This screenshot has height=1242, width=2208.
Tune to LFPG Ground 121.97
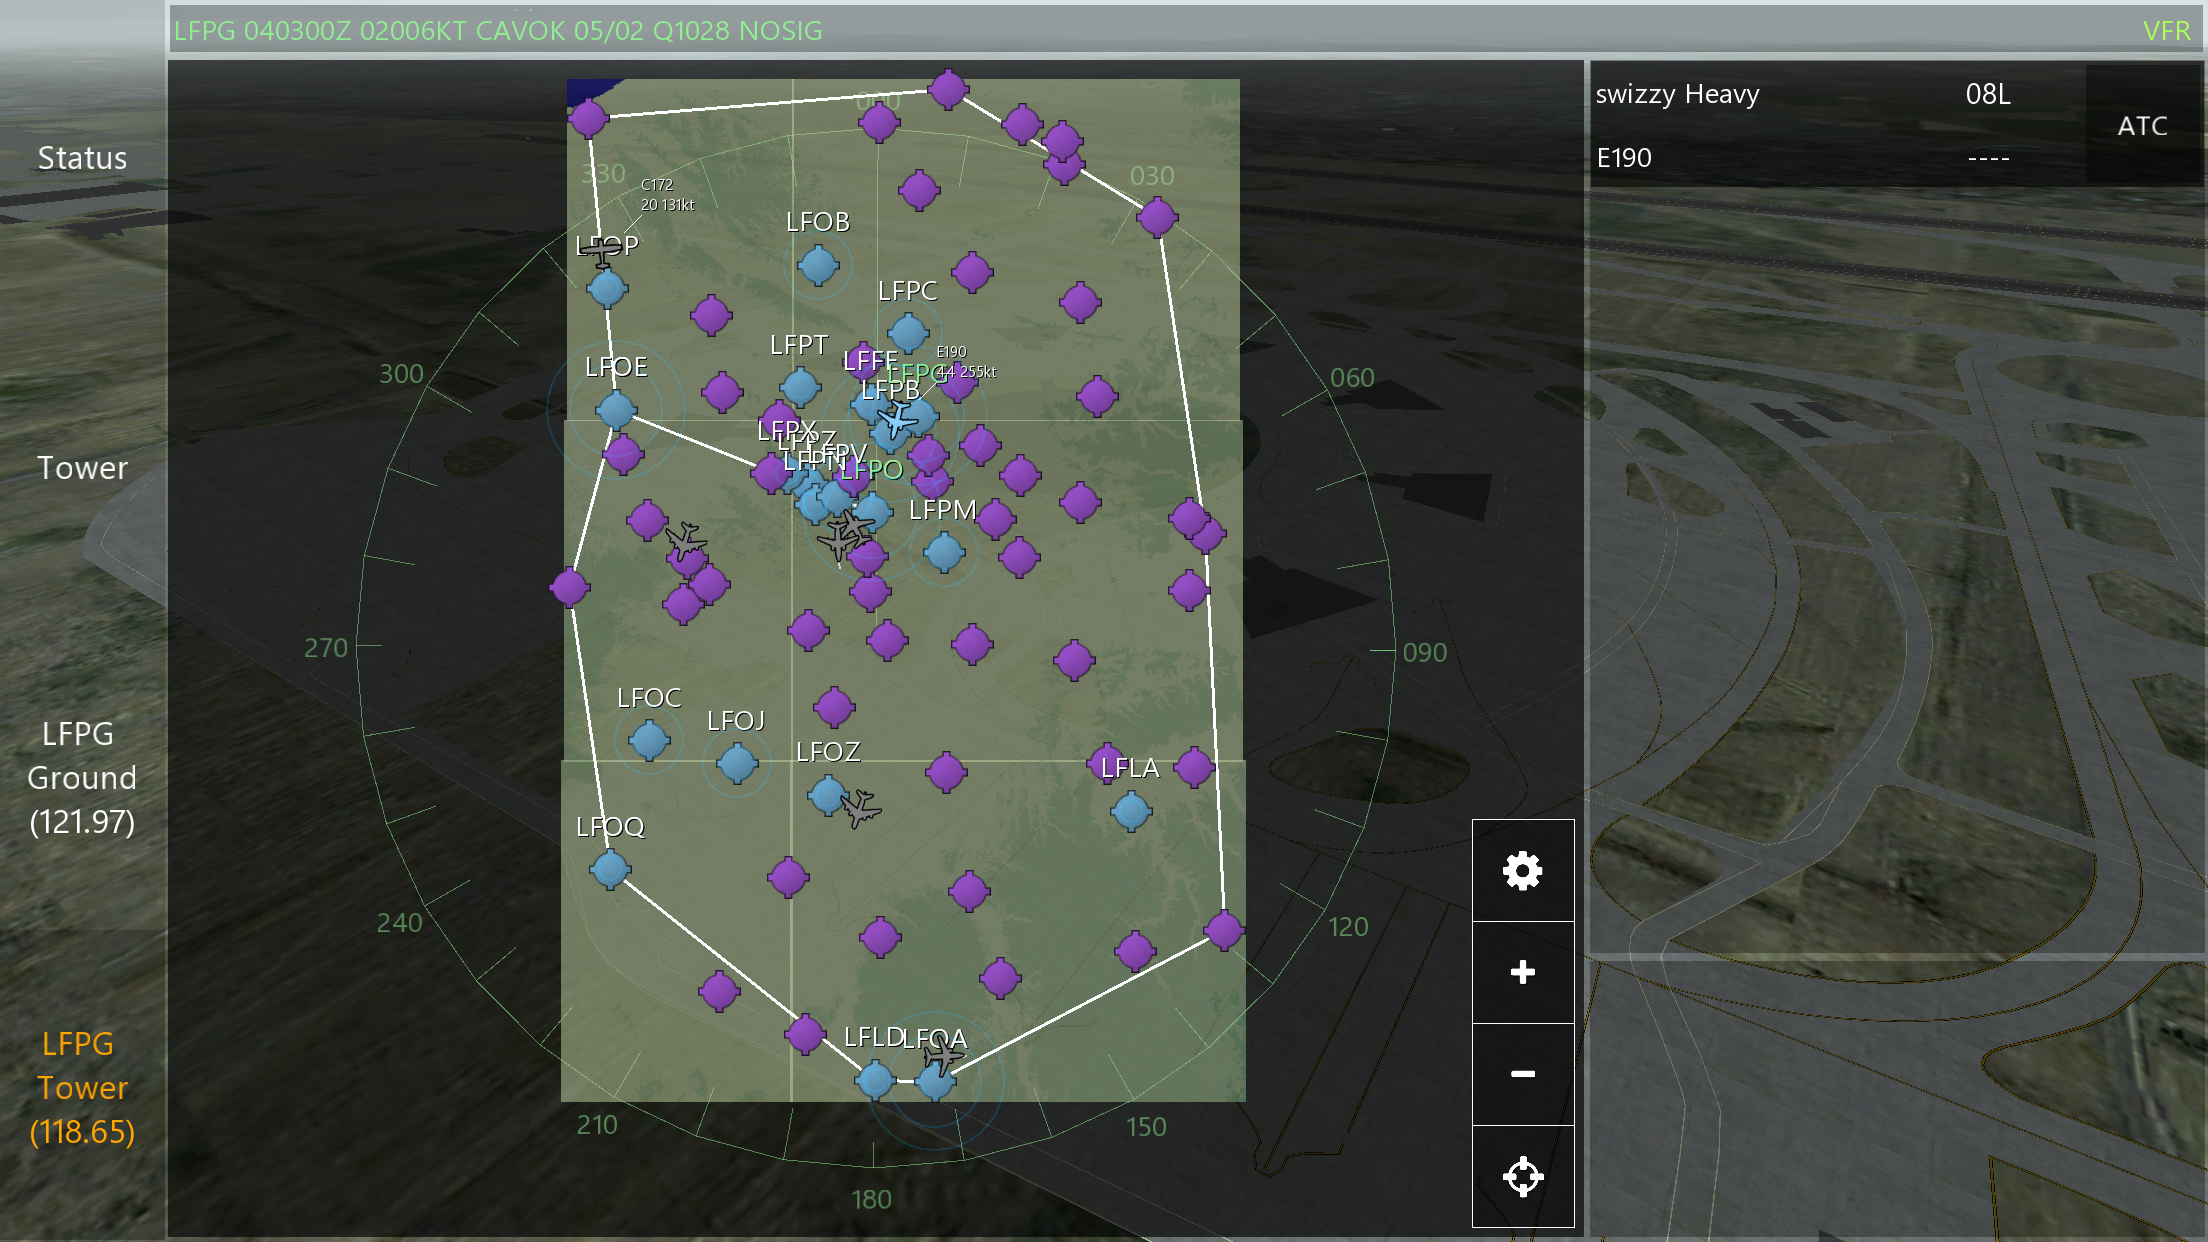82,778
